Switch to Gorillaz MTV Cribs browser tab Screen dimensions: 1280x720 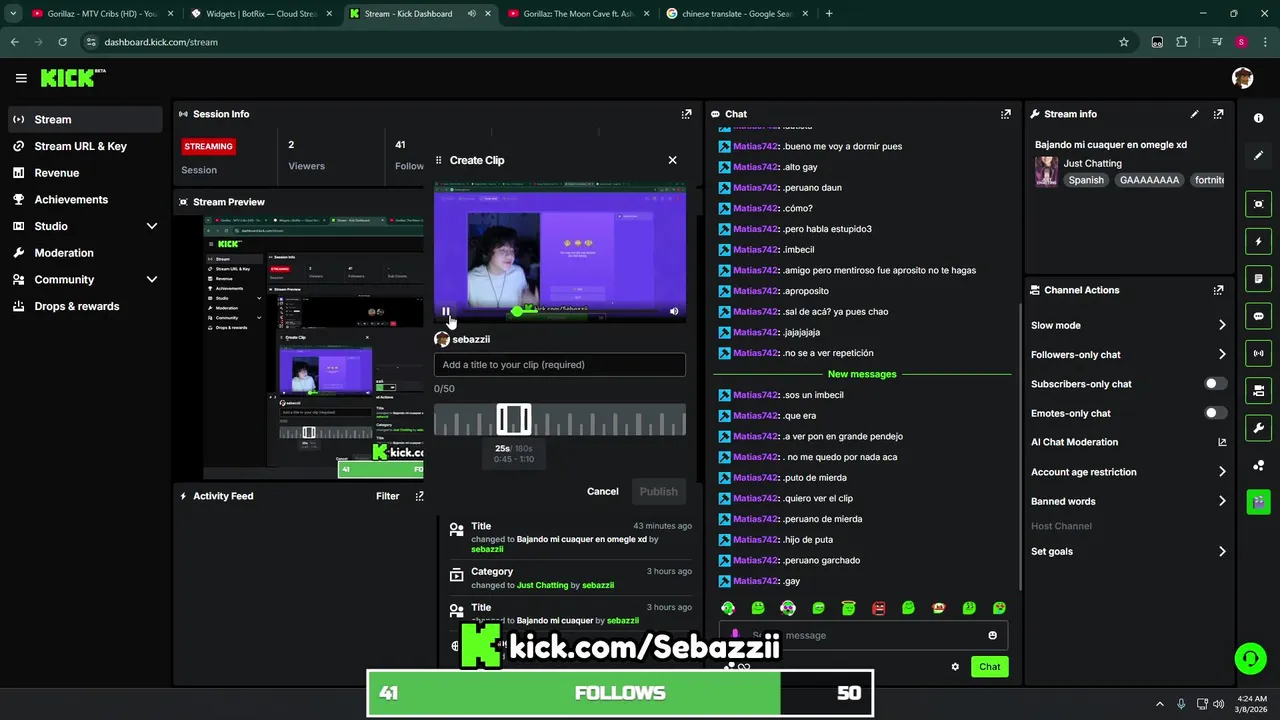101,14
